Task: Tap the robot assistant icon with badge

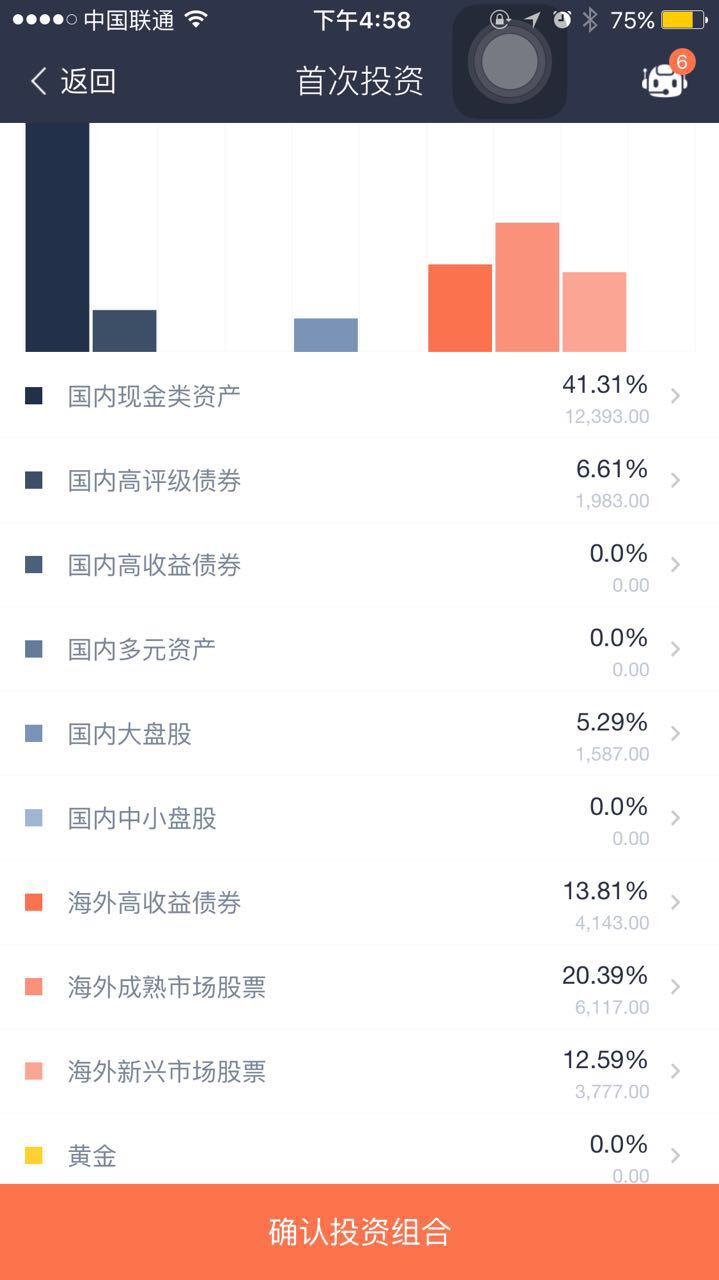Action: click(x=665, y=80)
